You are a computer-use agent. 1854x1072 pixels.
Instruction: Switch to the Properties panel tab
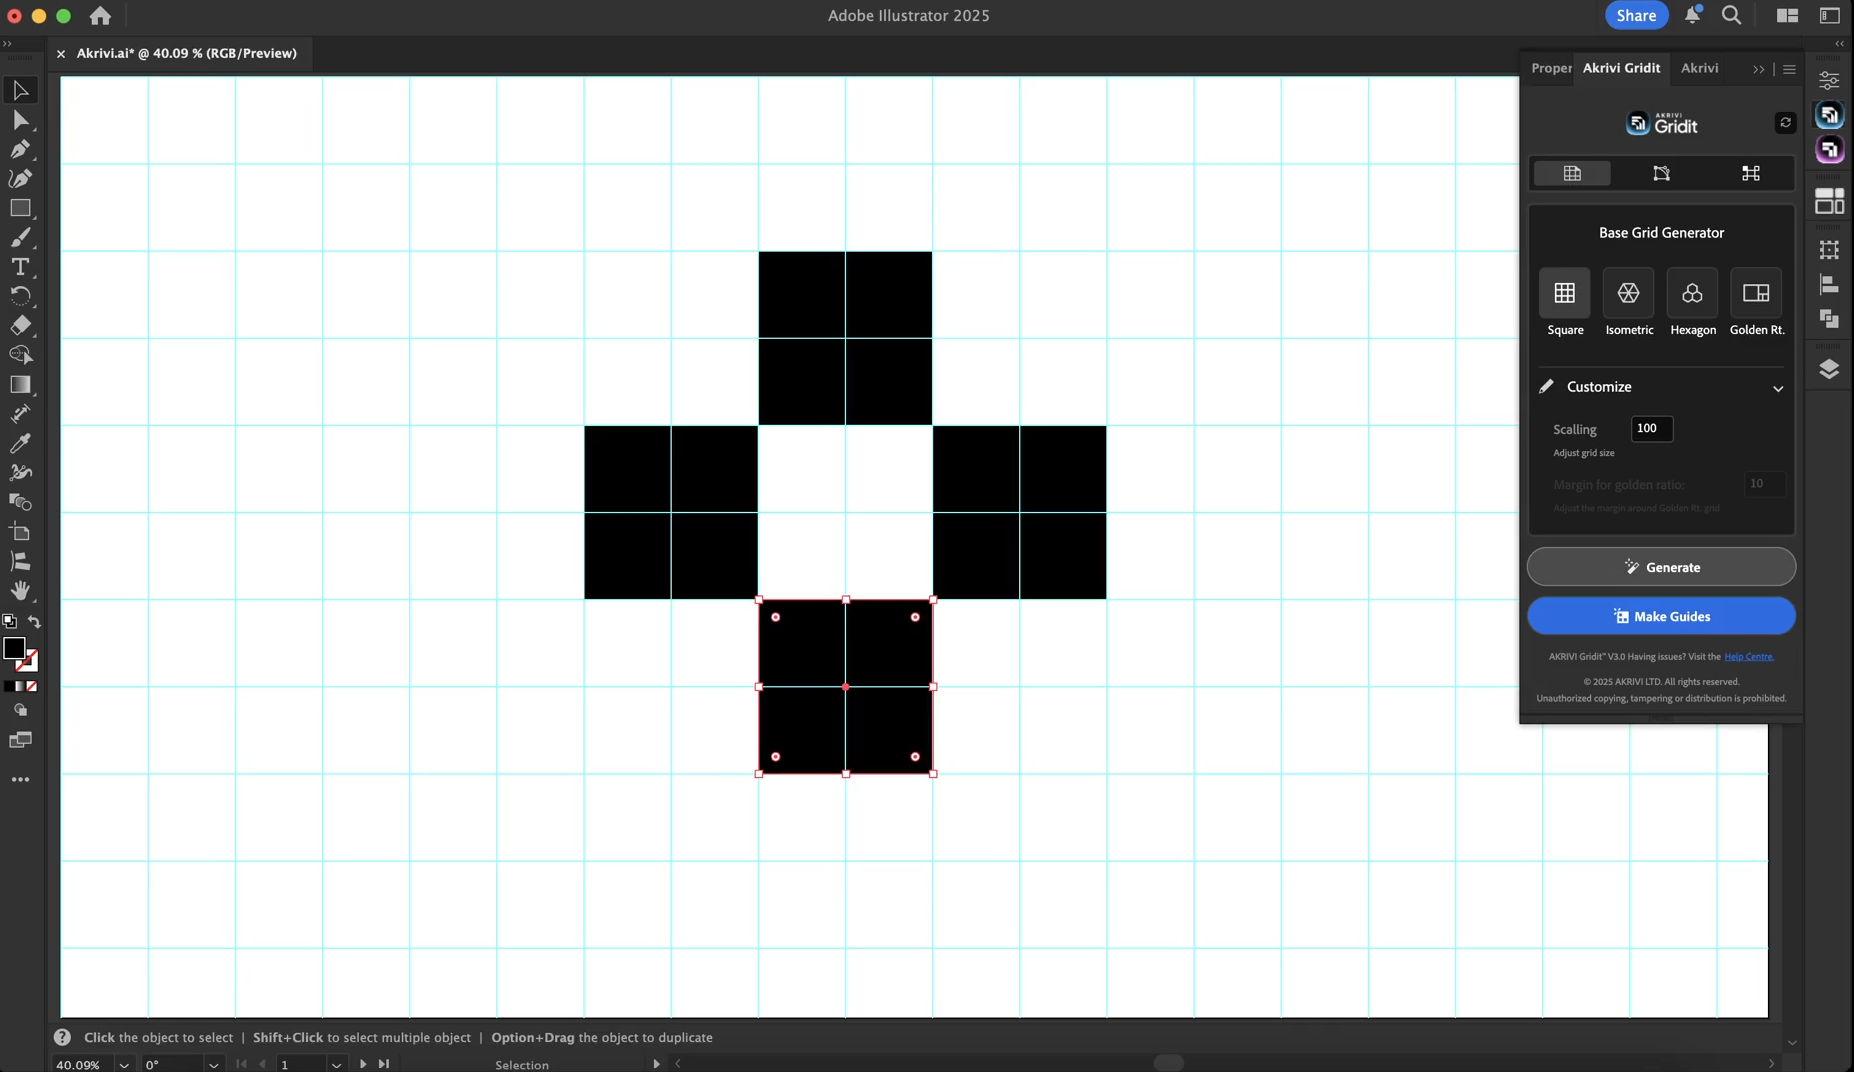click(1551, 68)
